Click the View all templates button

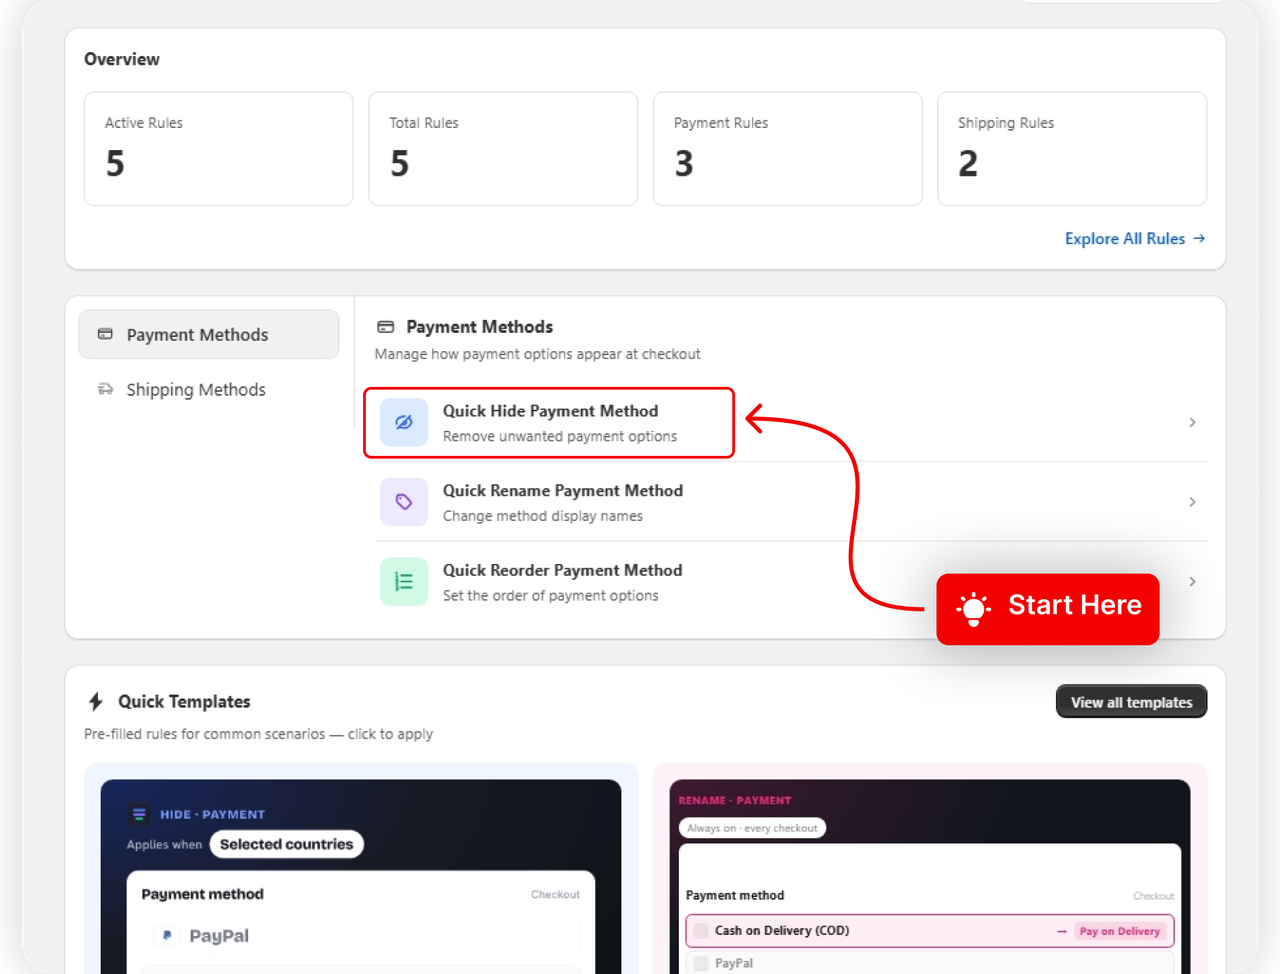[1131, 702]
